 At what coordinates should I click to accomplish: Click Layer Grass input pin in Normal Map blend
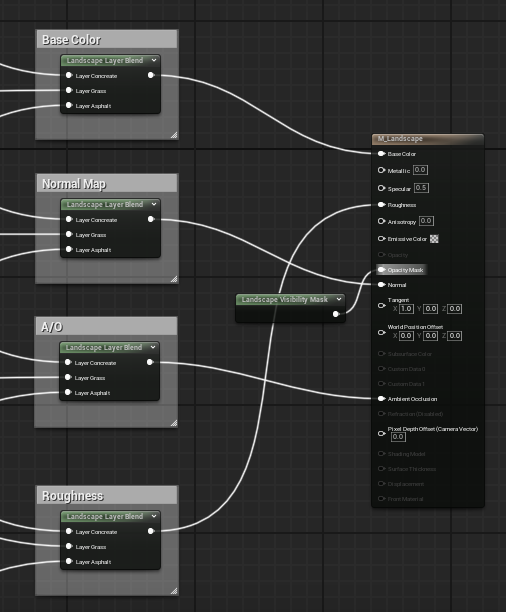pos(69,234)
